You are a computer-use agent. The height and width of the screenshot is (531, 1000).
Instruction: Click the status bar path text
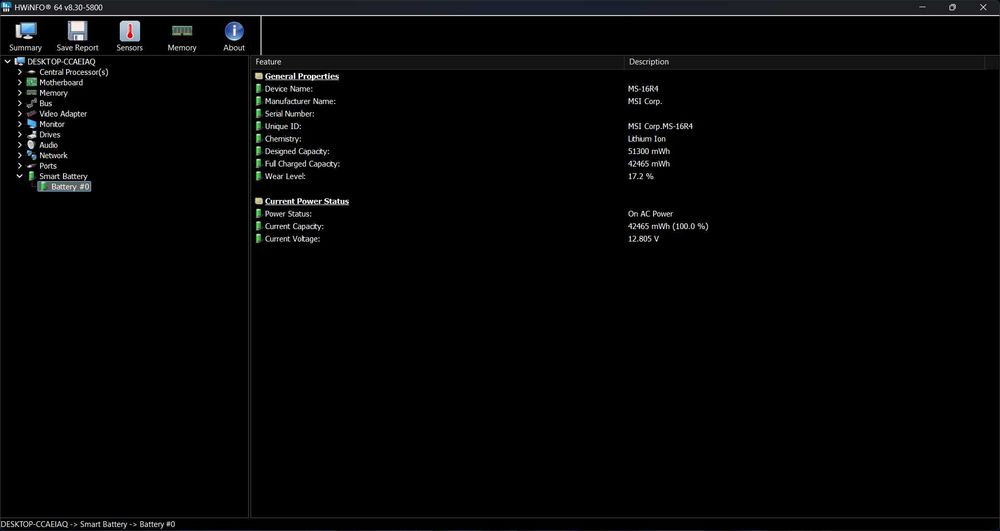pos(88,524)
